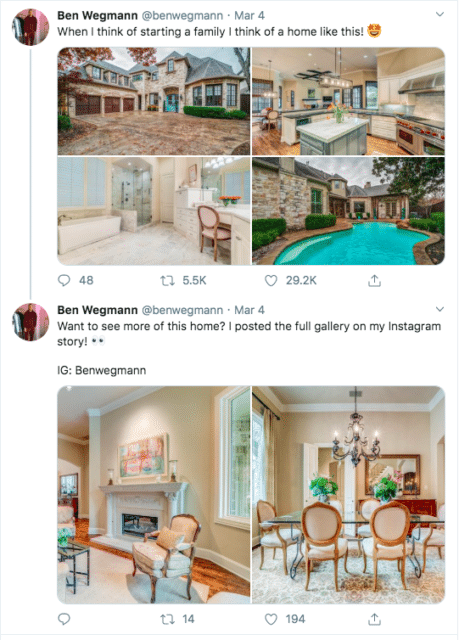459x640 pixels.
Task: Retweet the second tweet showing 14 retweets
Action: [177, 619]
